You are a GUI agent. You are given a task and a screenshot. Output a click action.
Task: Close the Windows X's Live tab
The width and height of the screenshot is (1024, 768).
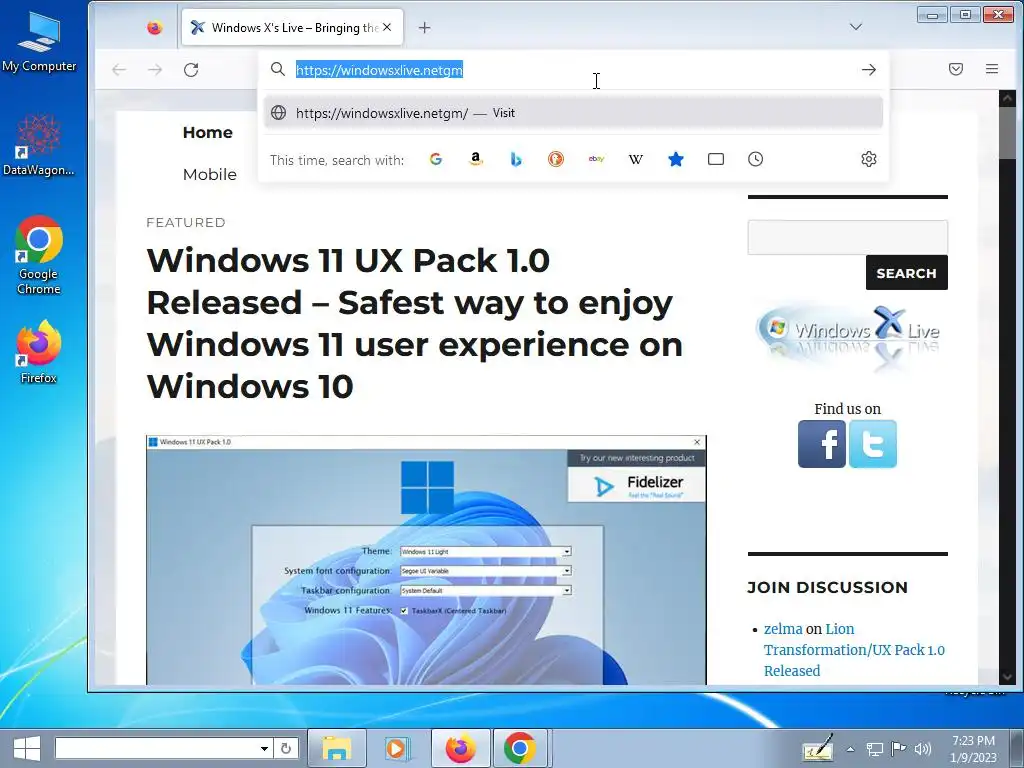point(387,27)
